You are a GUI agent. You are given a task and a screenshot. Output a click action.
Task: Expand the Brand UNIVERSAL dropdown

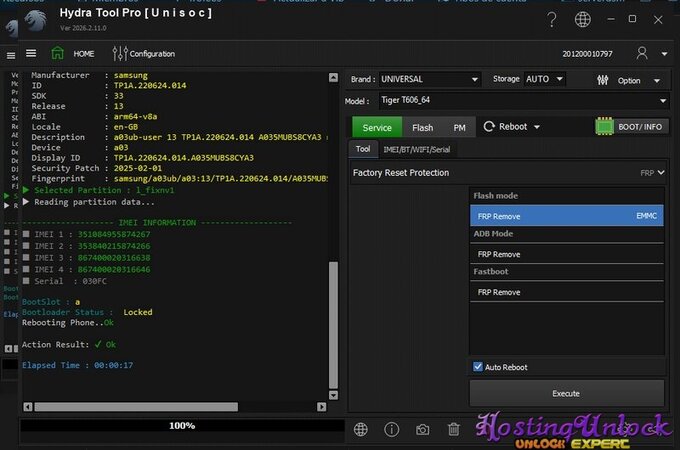coord(430,79)
